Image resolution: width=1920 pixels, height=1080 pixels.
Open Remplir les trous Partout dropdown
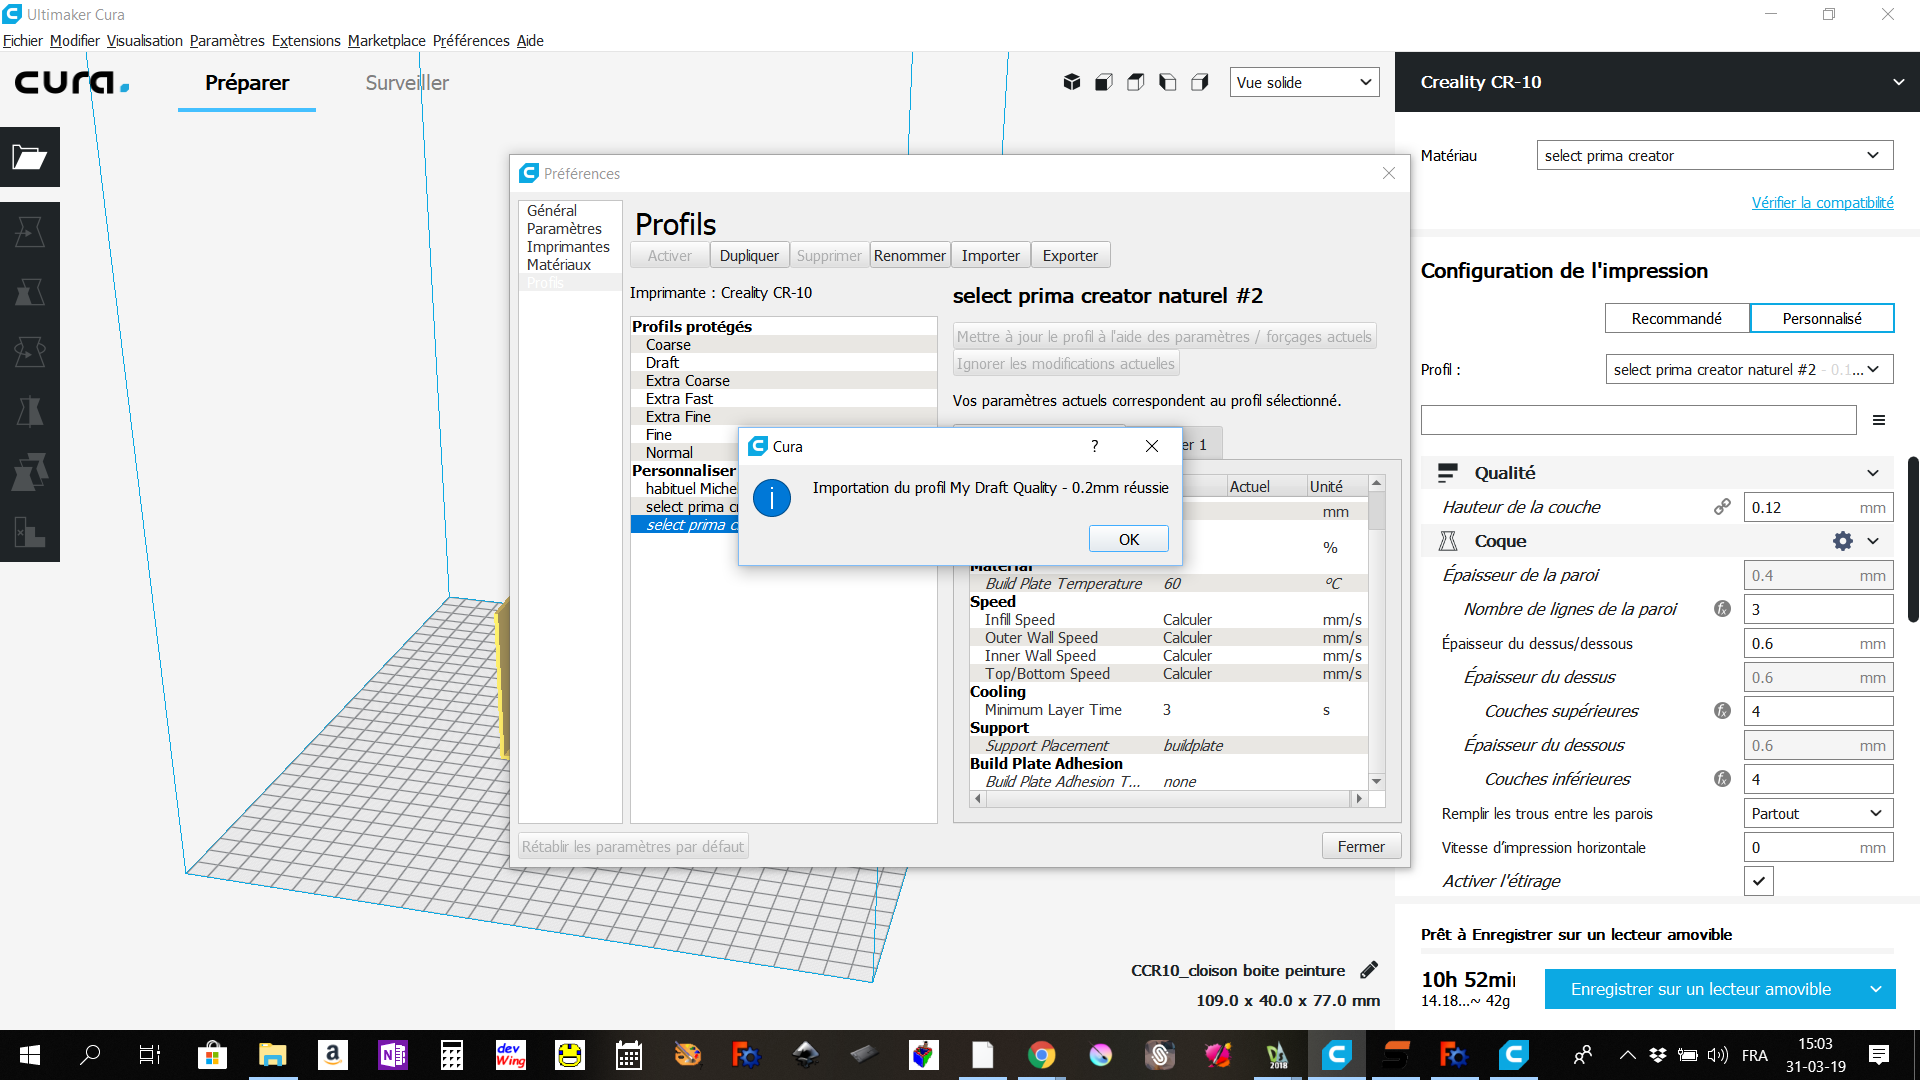coord(1818,813)
